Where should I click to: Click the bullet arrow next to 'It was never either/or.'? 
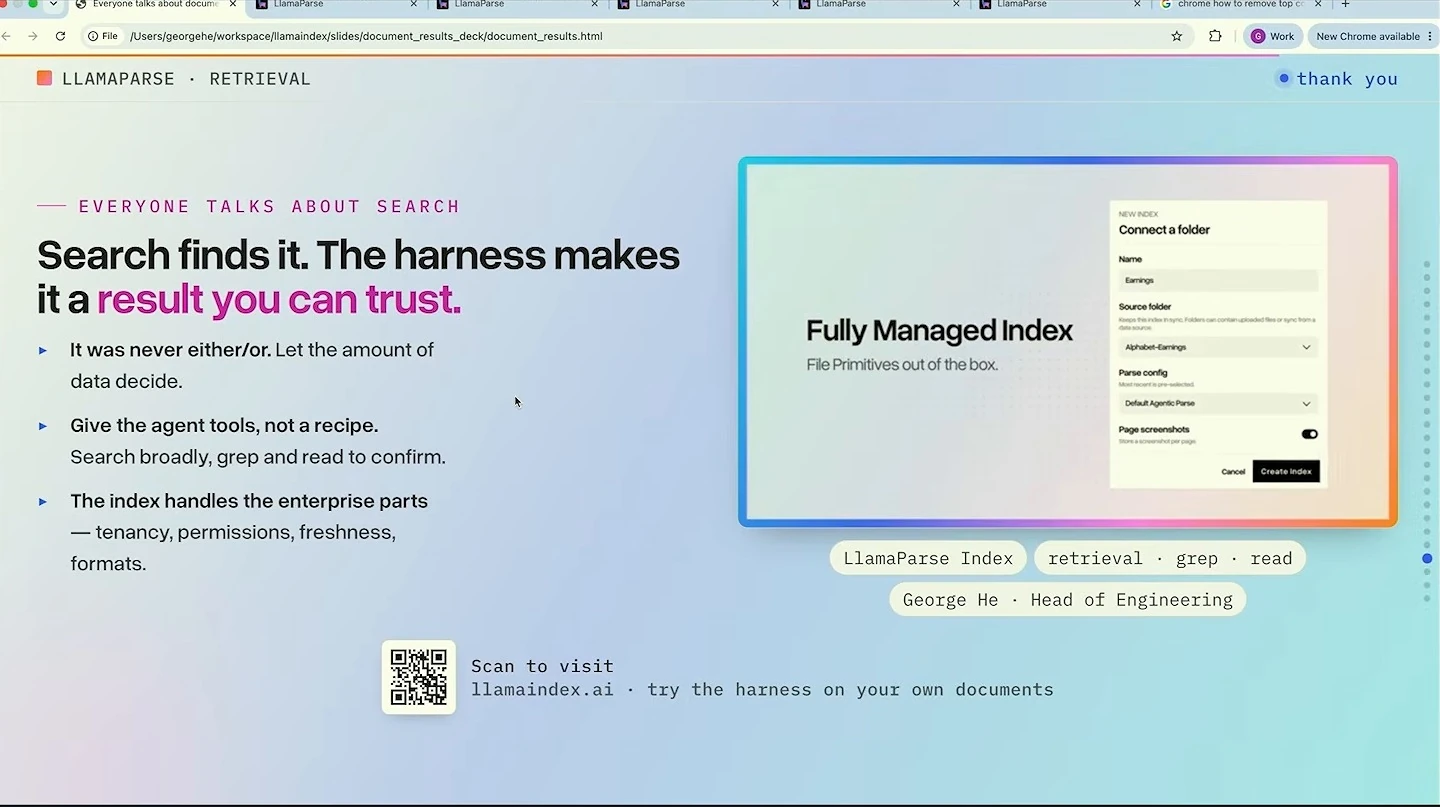[43, 350]
